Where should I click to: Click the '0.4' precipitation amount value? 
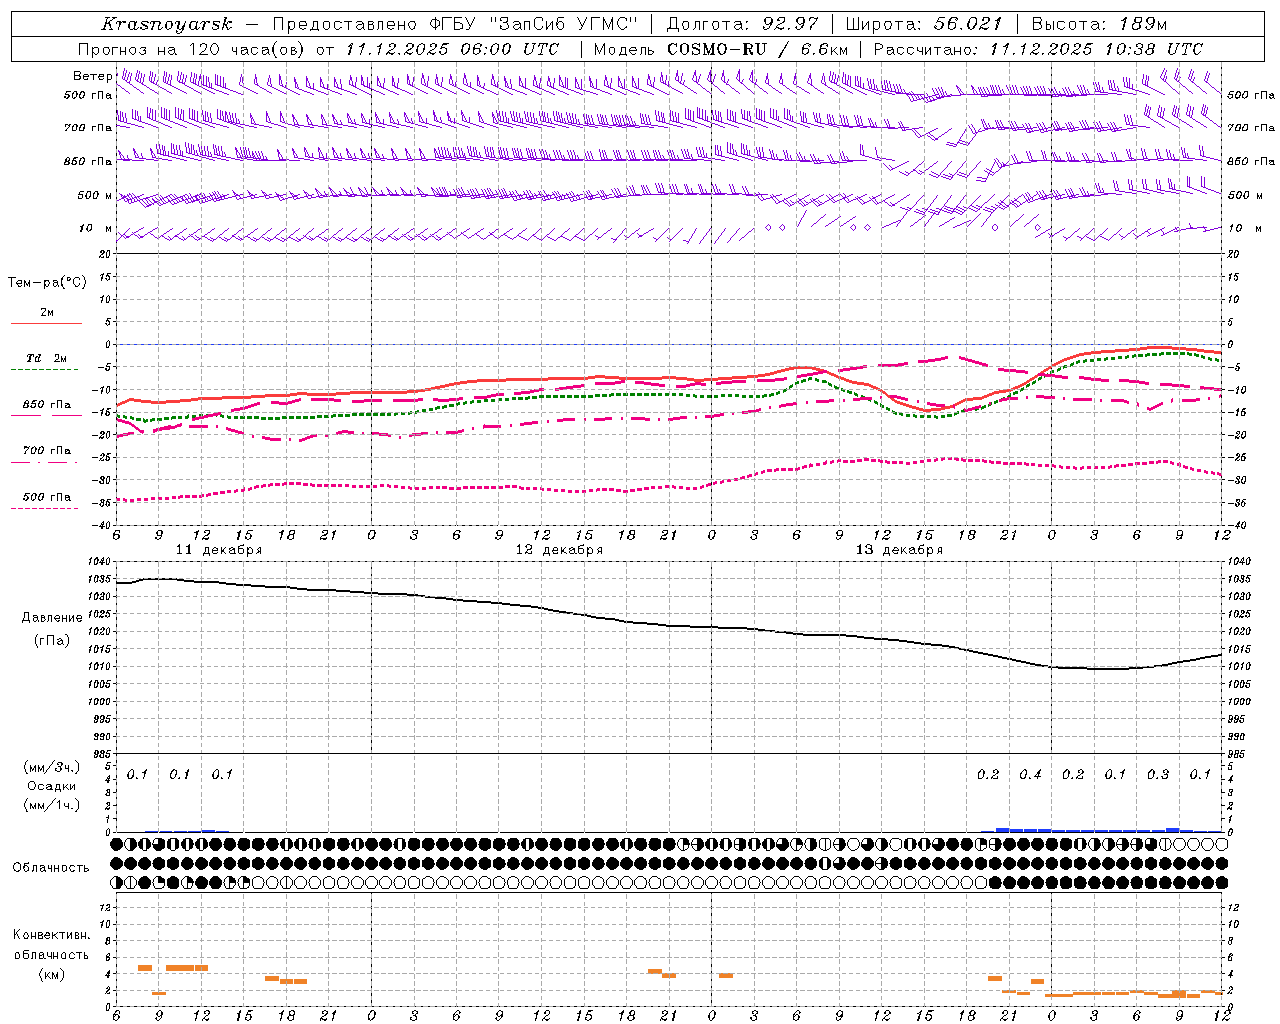1030,775
